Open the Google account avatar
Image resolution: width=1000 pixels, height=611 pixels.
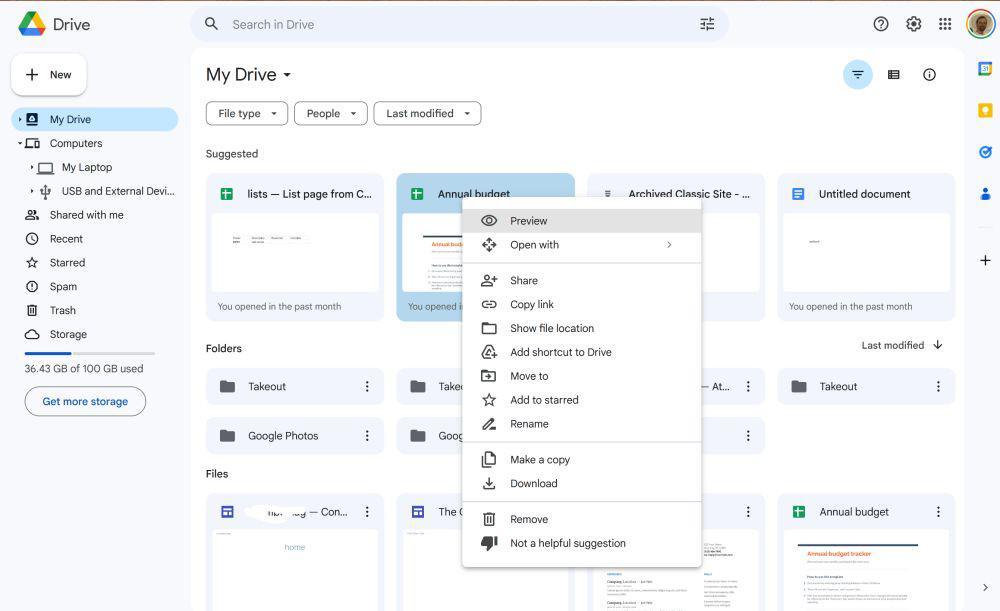tap(980, 24)
